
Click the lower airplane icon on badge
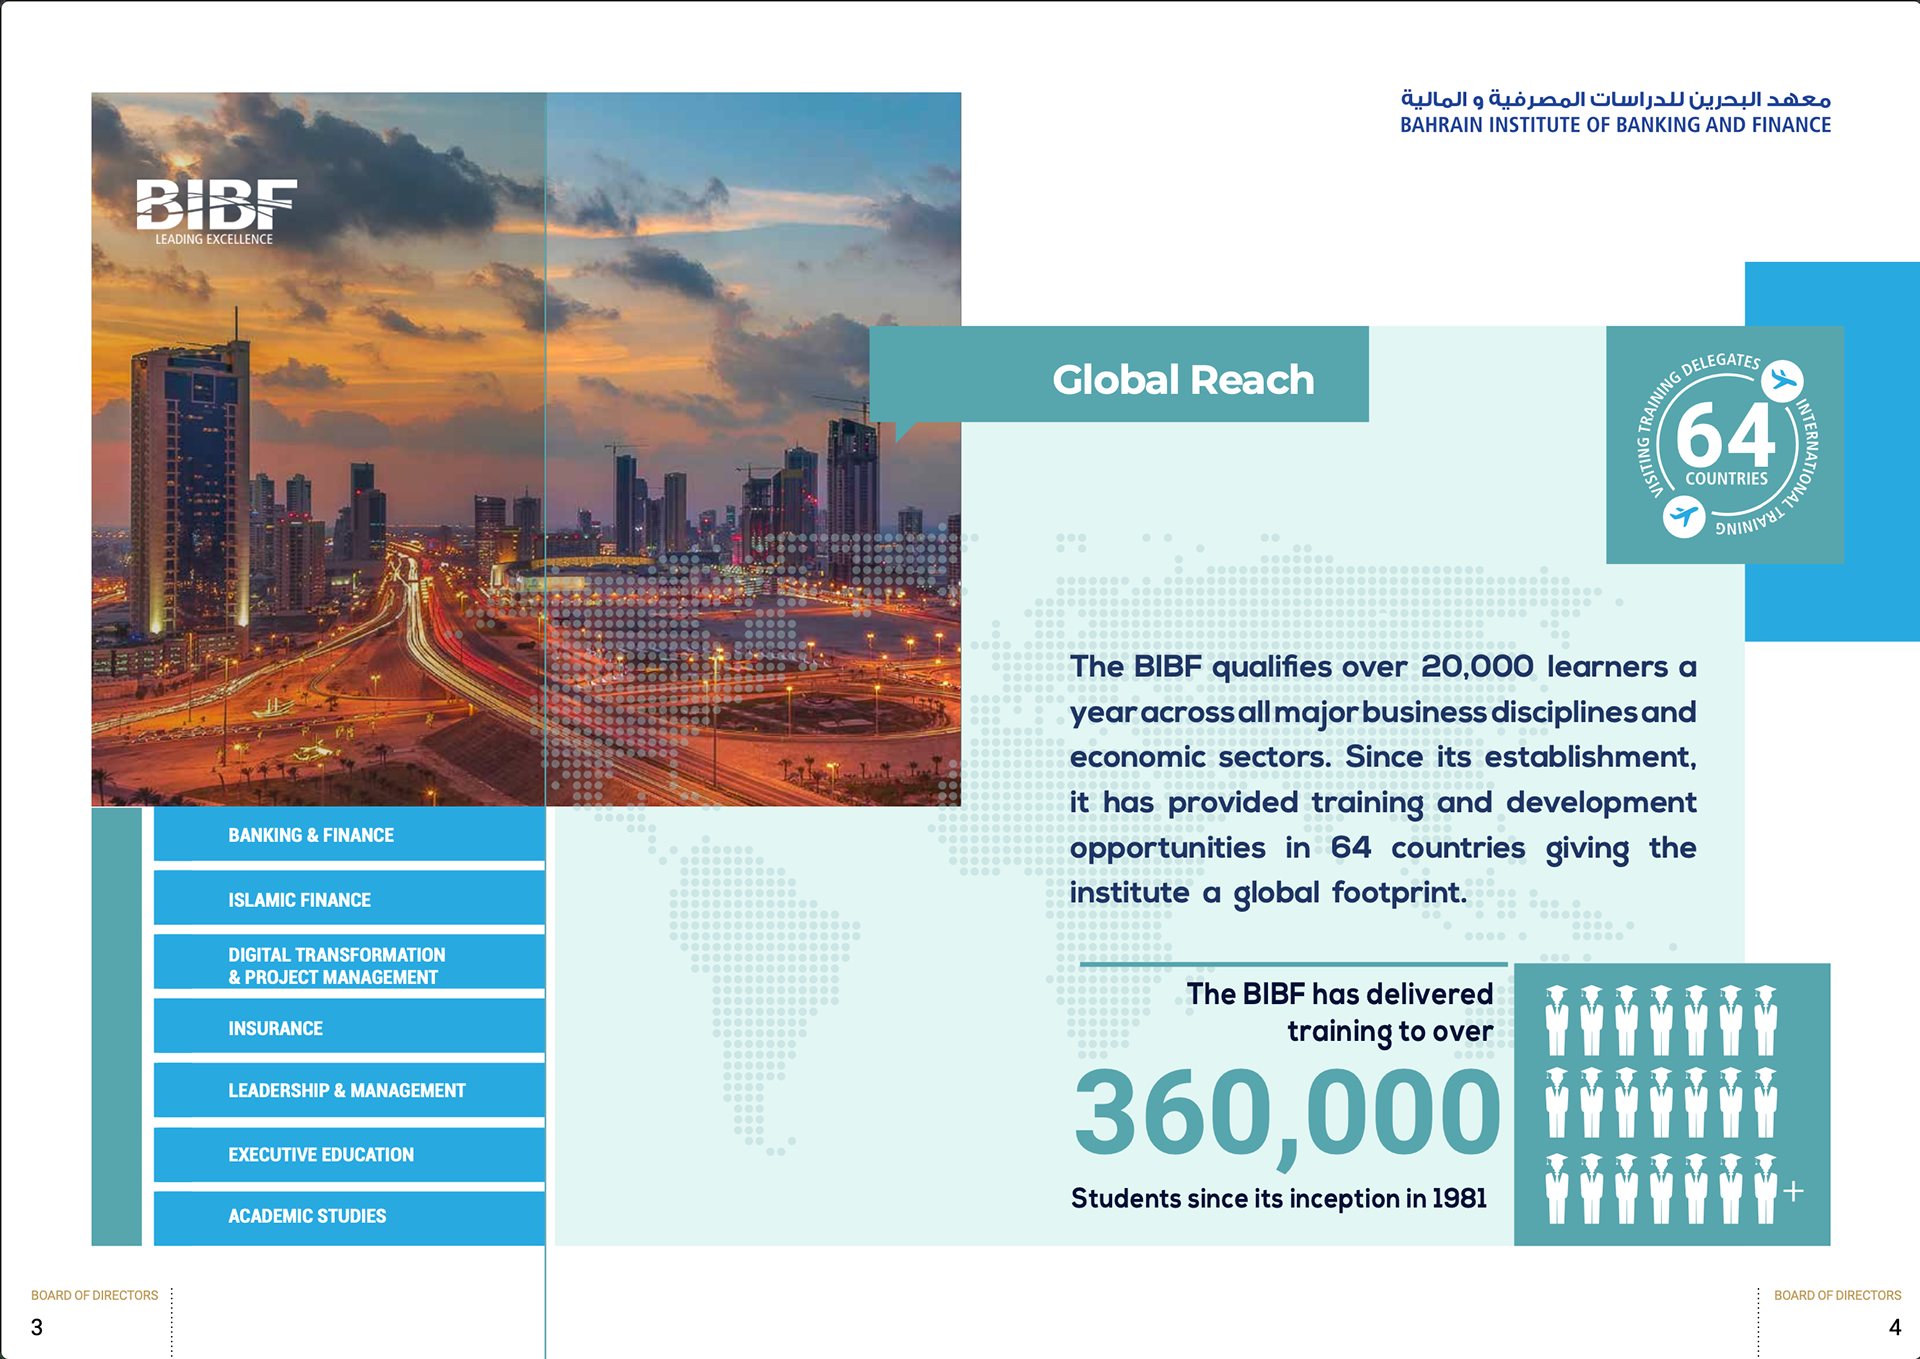coord(1684,517)
